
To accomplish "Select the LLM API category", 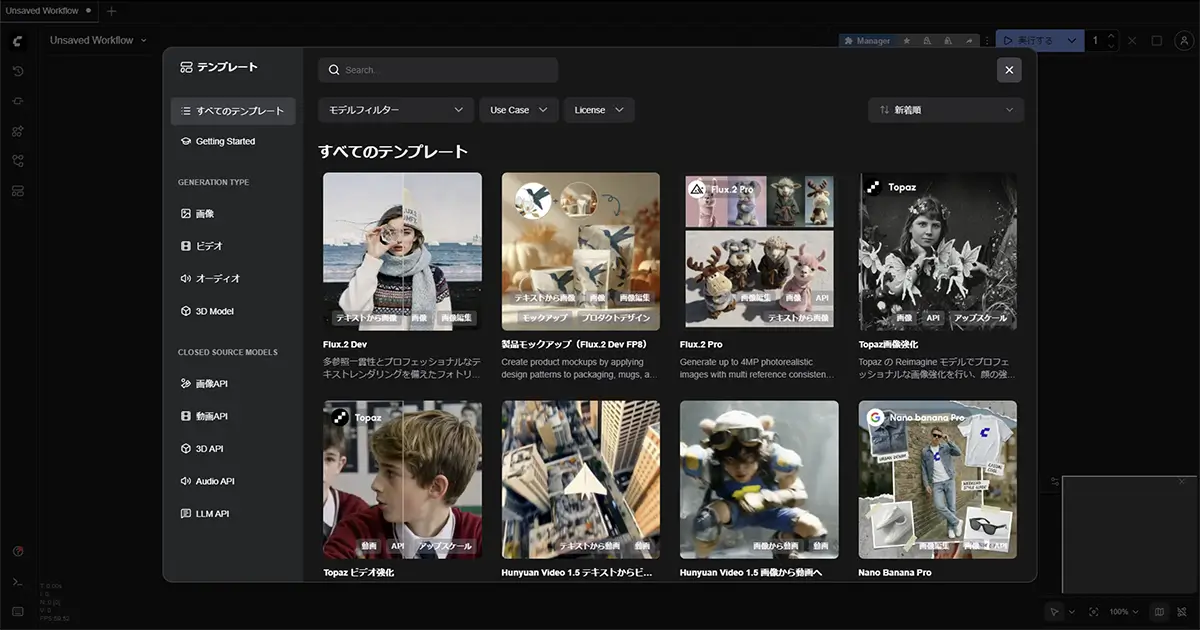I will point(211,513).
